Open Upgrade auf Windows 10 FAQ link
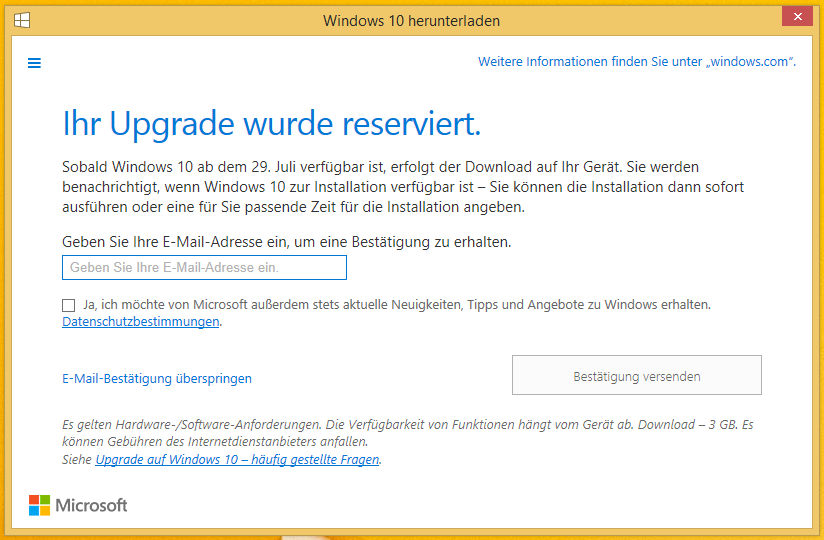 point(237,459)
